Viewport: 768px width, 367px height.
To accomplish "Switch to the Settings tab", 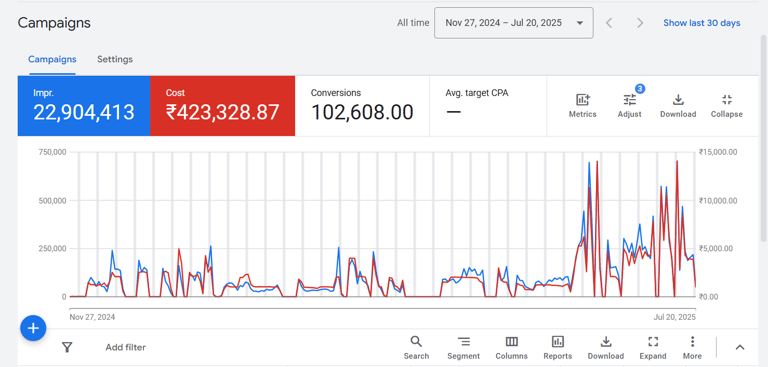I will (x=115, y=59).
